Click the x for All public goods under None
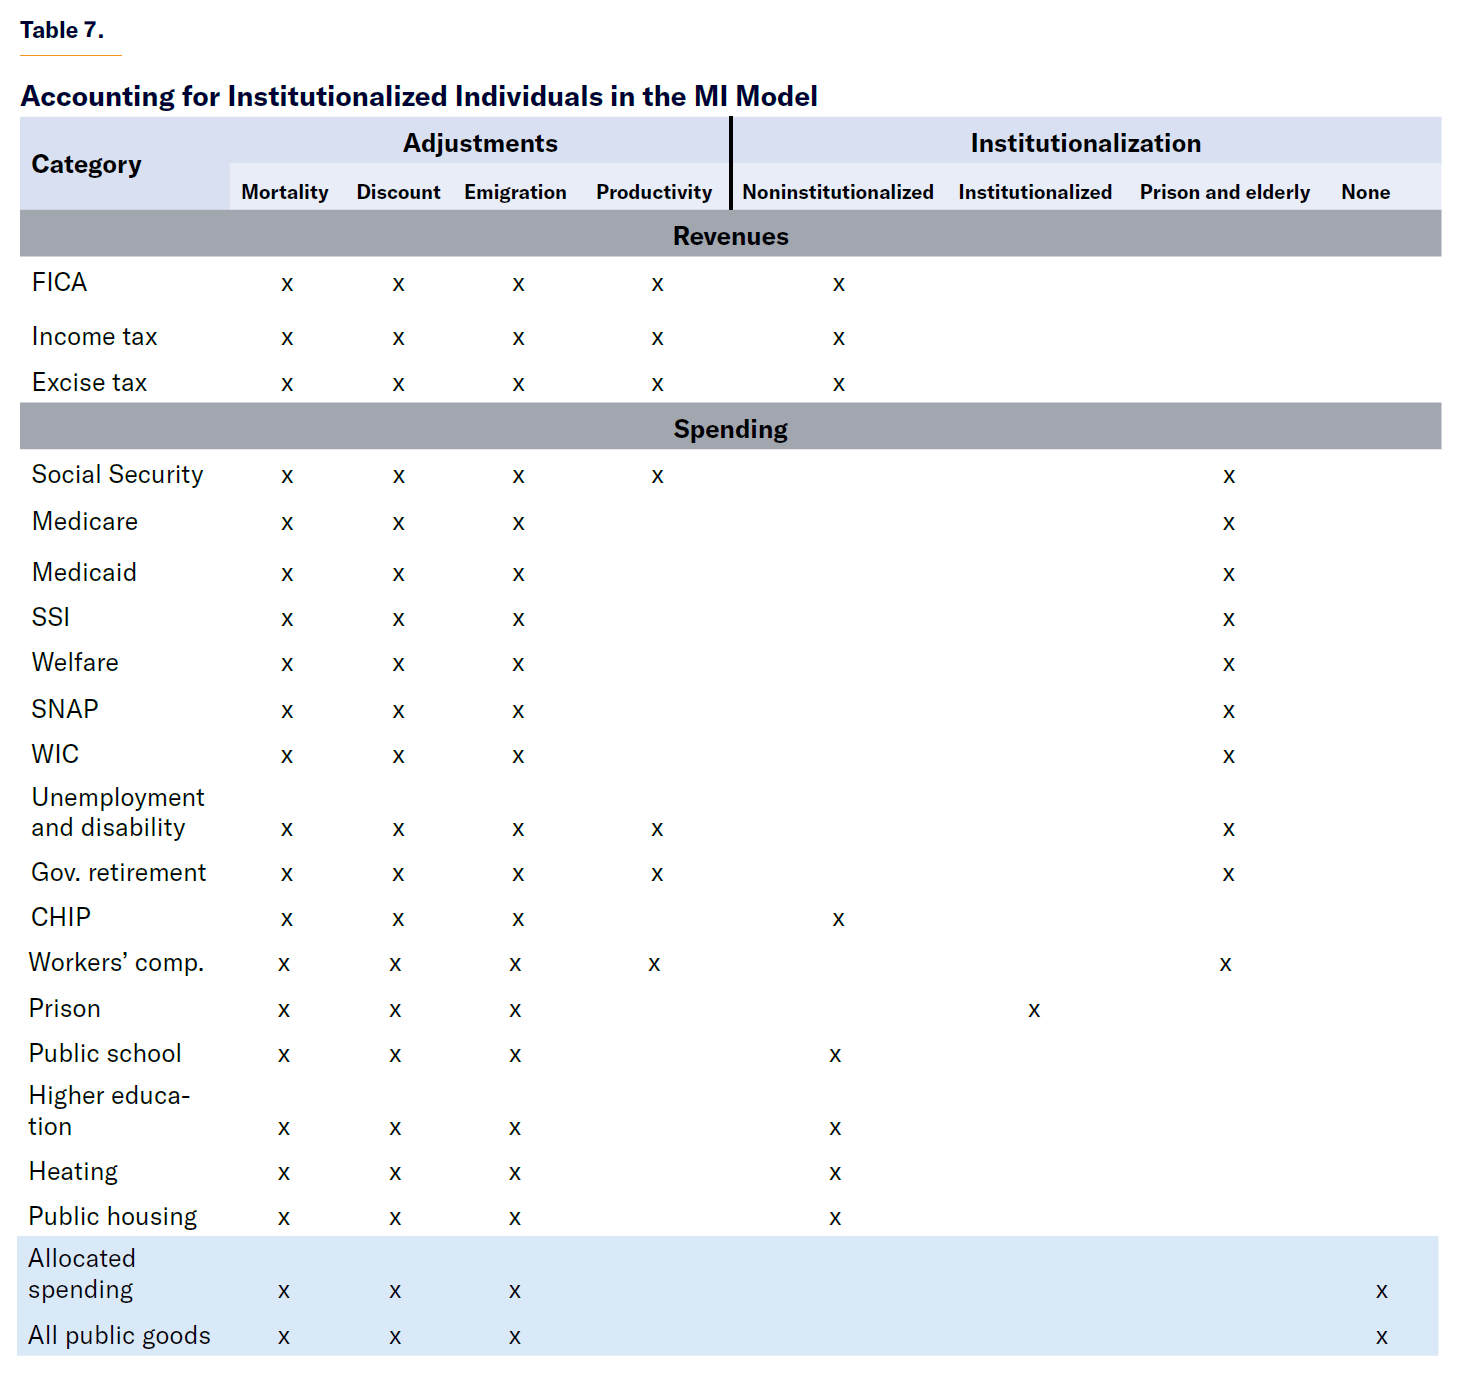 (1381, 1337)
